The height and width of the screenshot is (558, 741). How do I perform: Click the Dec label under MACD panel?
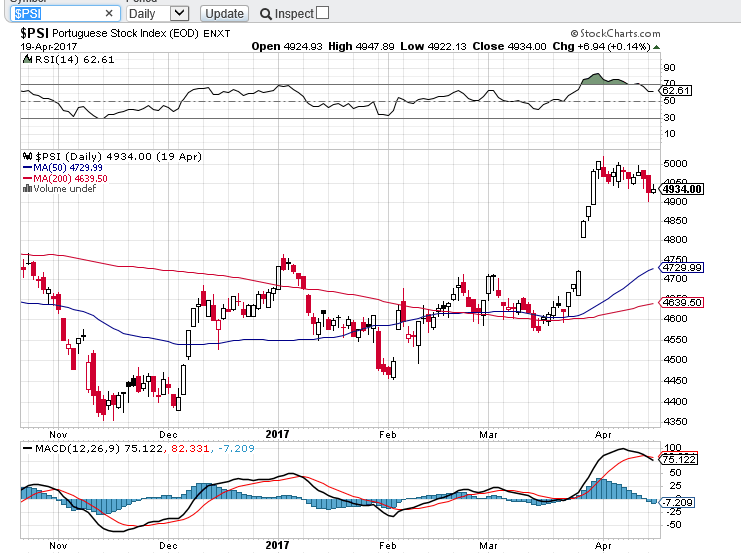(168, 546)
